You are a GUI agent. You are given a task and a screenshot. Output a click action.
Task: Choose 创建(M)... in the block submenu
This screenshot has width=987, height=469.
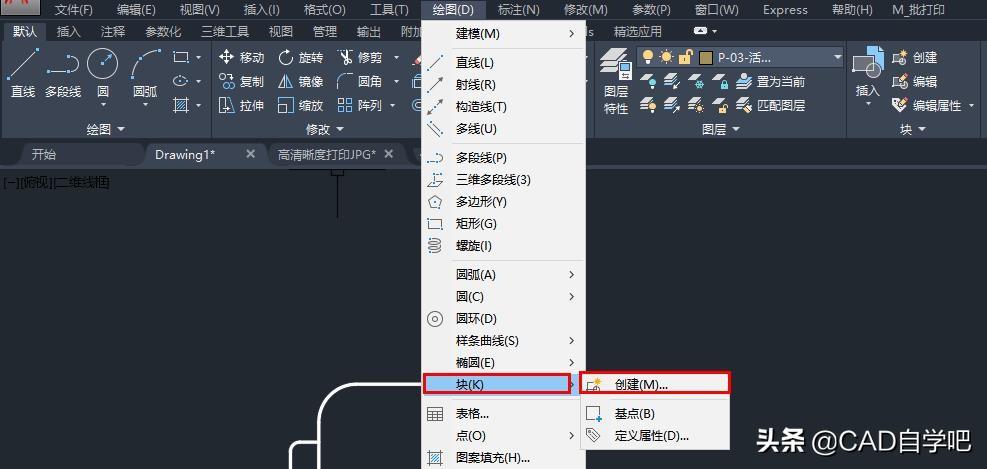pos(655,384)
